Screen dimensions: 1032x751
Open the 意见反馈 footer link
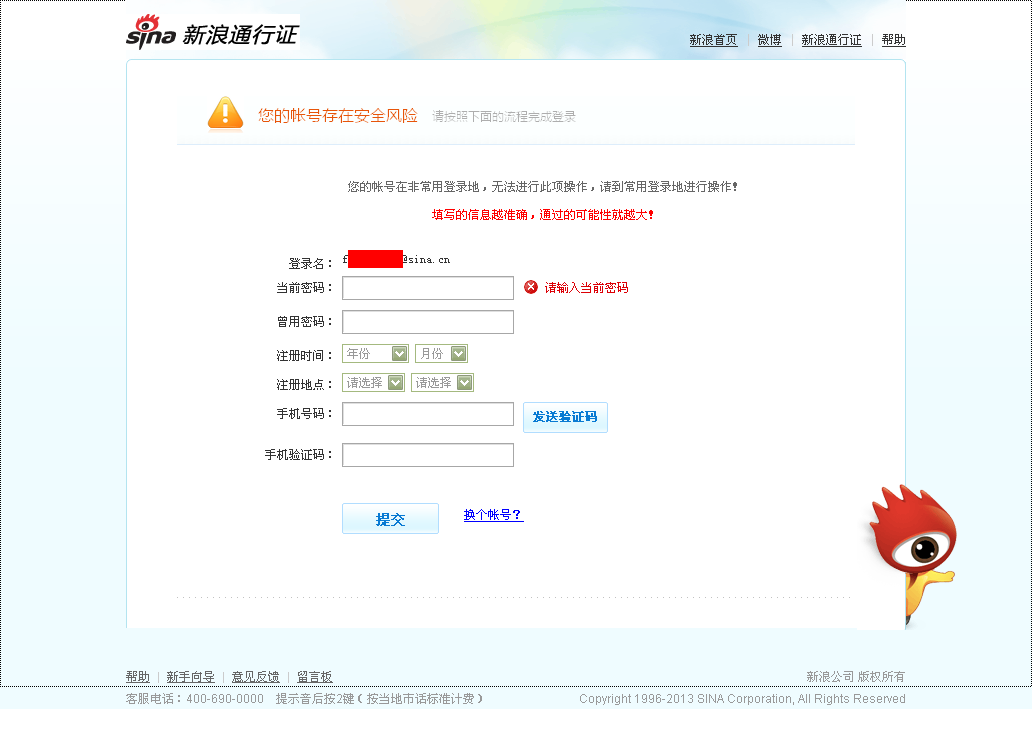(255, 677)
